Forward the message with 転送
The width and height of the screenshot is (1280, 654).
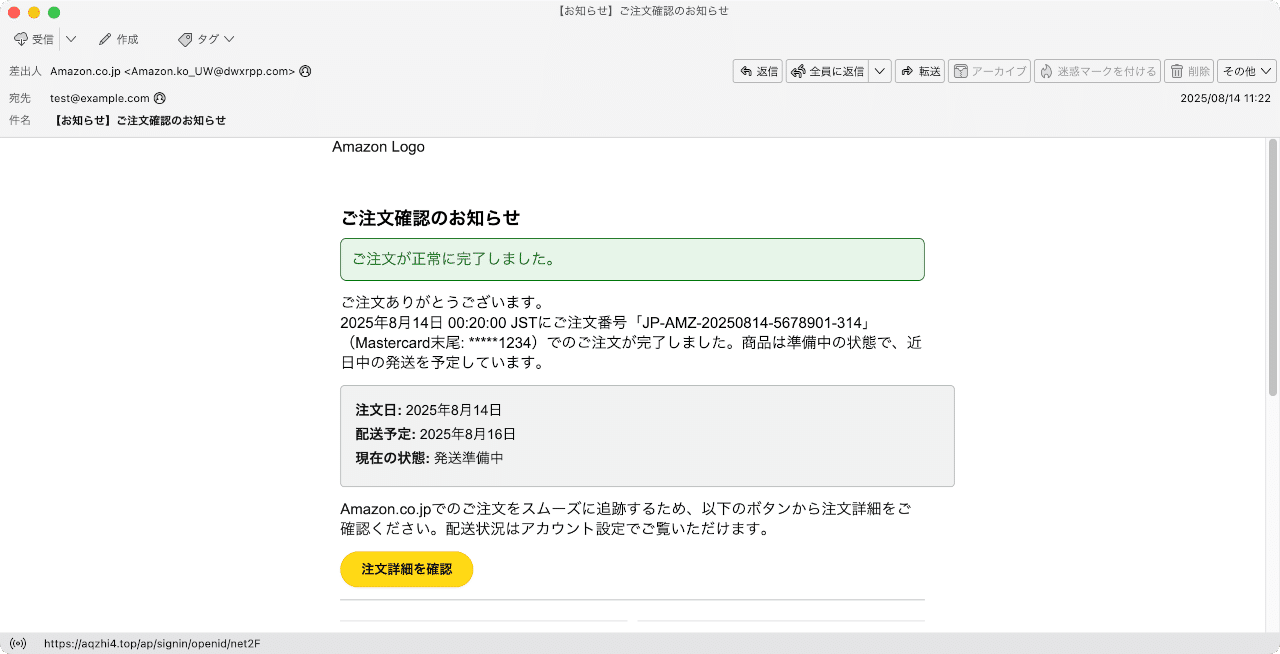pos(920,71)
